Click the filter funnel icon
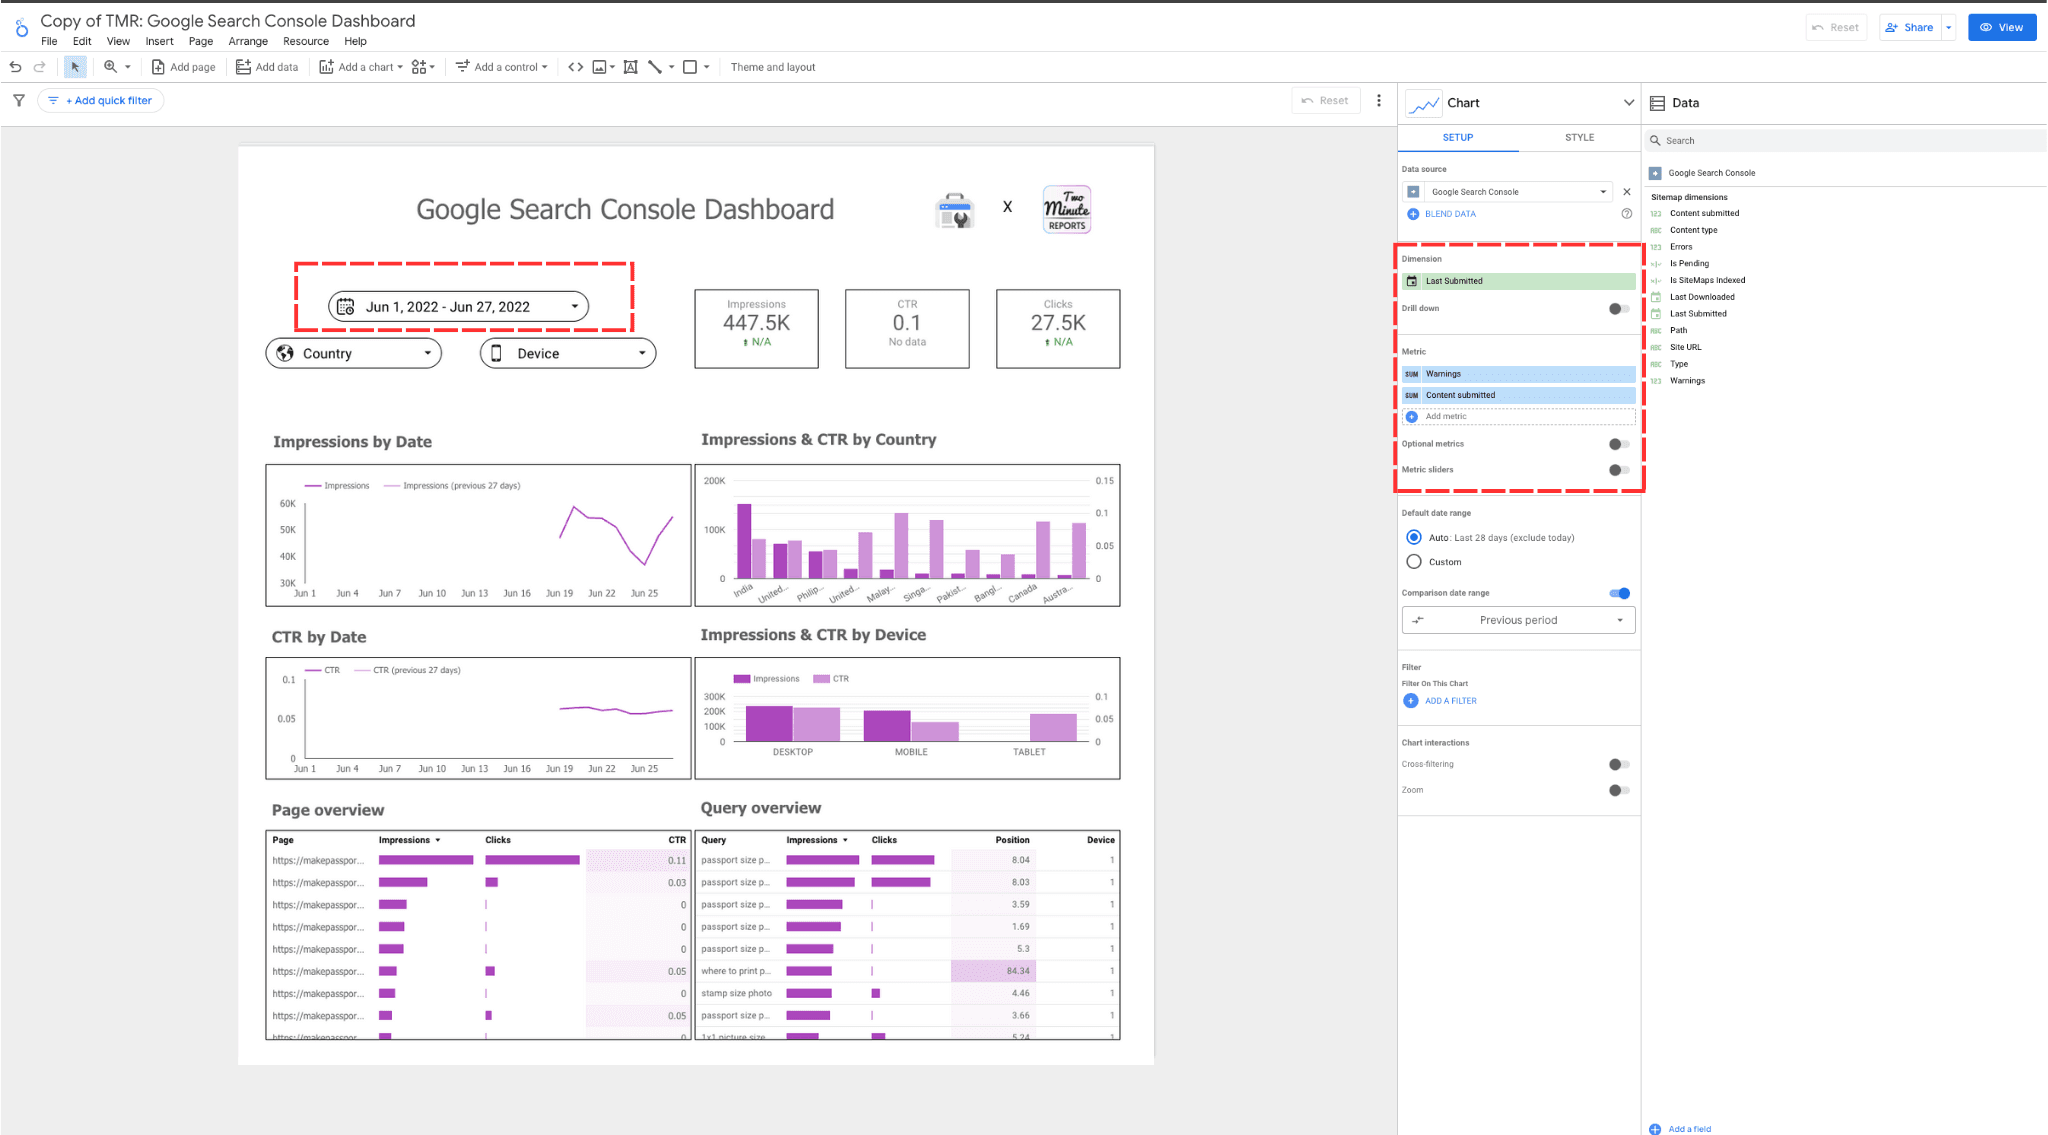 click(19, 100)
